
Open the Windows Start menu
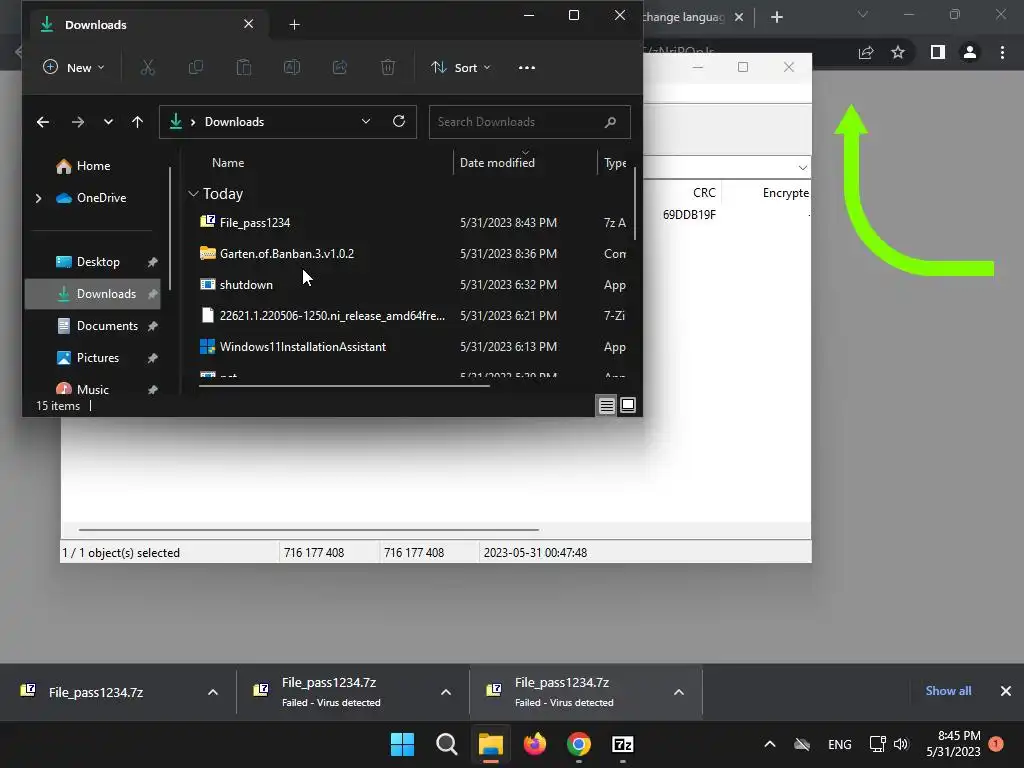402,744
